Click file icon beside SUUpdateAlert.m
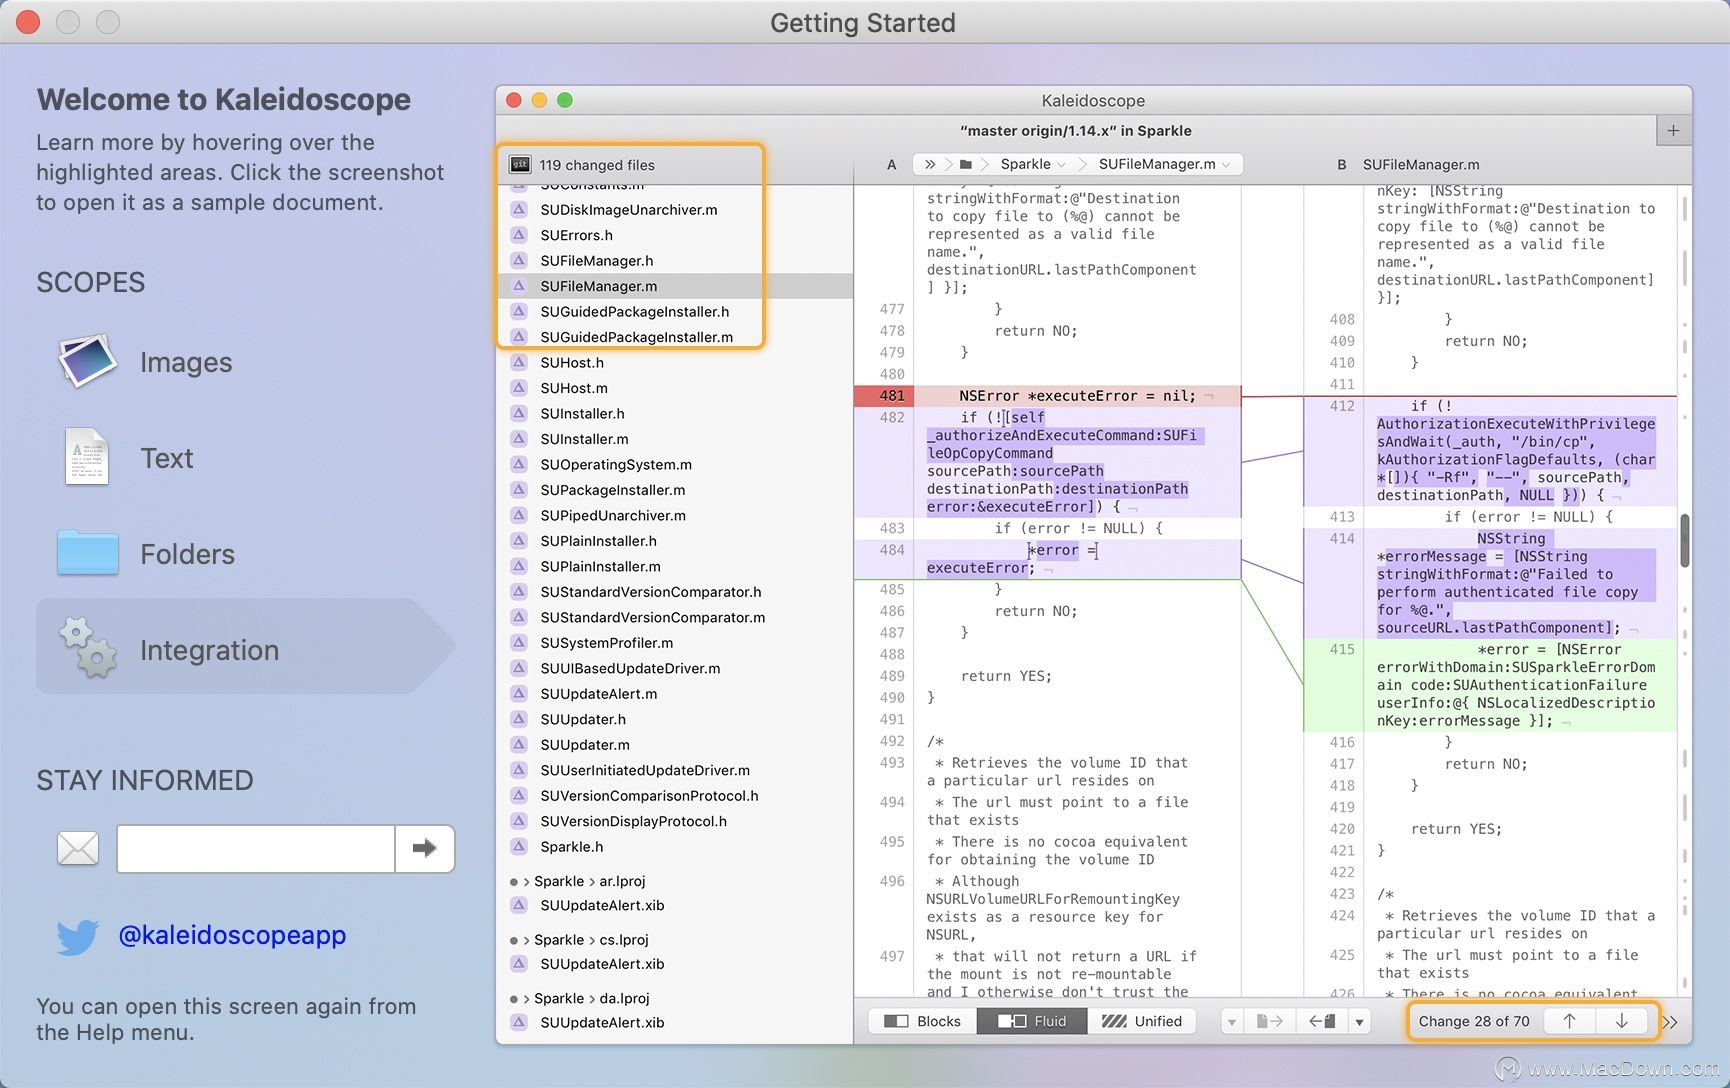The height and width of the screenshot is (1088, 1730). click(x=519, y=694)
